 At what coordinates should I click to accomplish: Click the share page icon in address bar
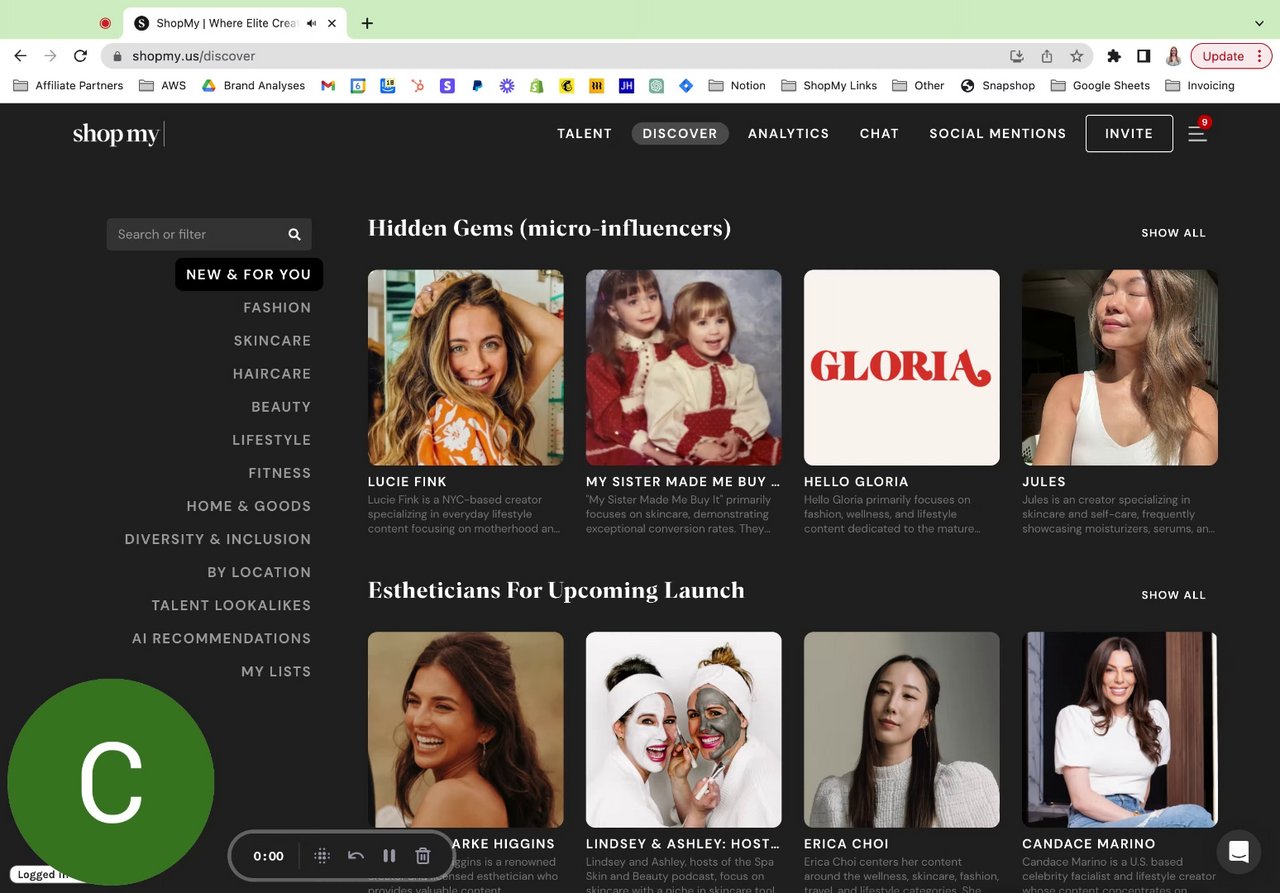[1047, 56]
